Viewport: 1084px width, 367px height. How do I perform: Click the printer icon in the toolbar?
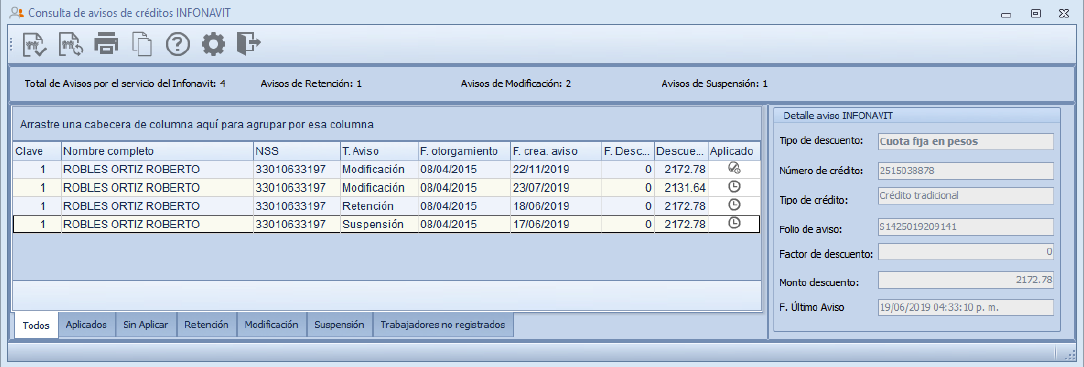[x=106, y=44]
